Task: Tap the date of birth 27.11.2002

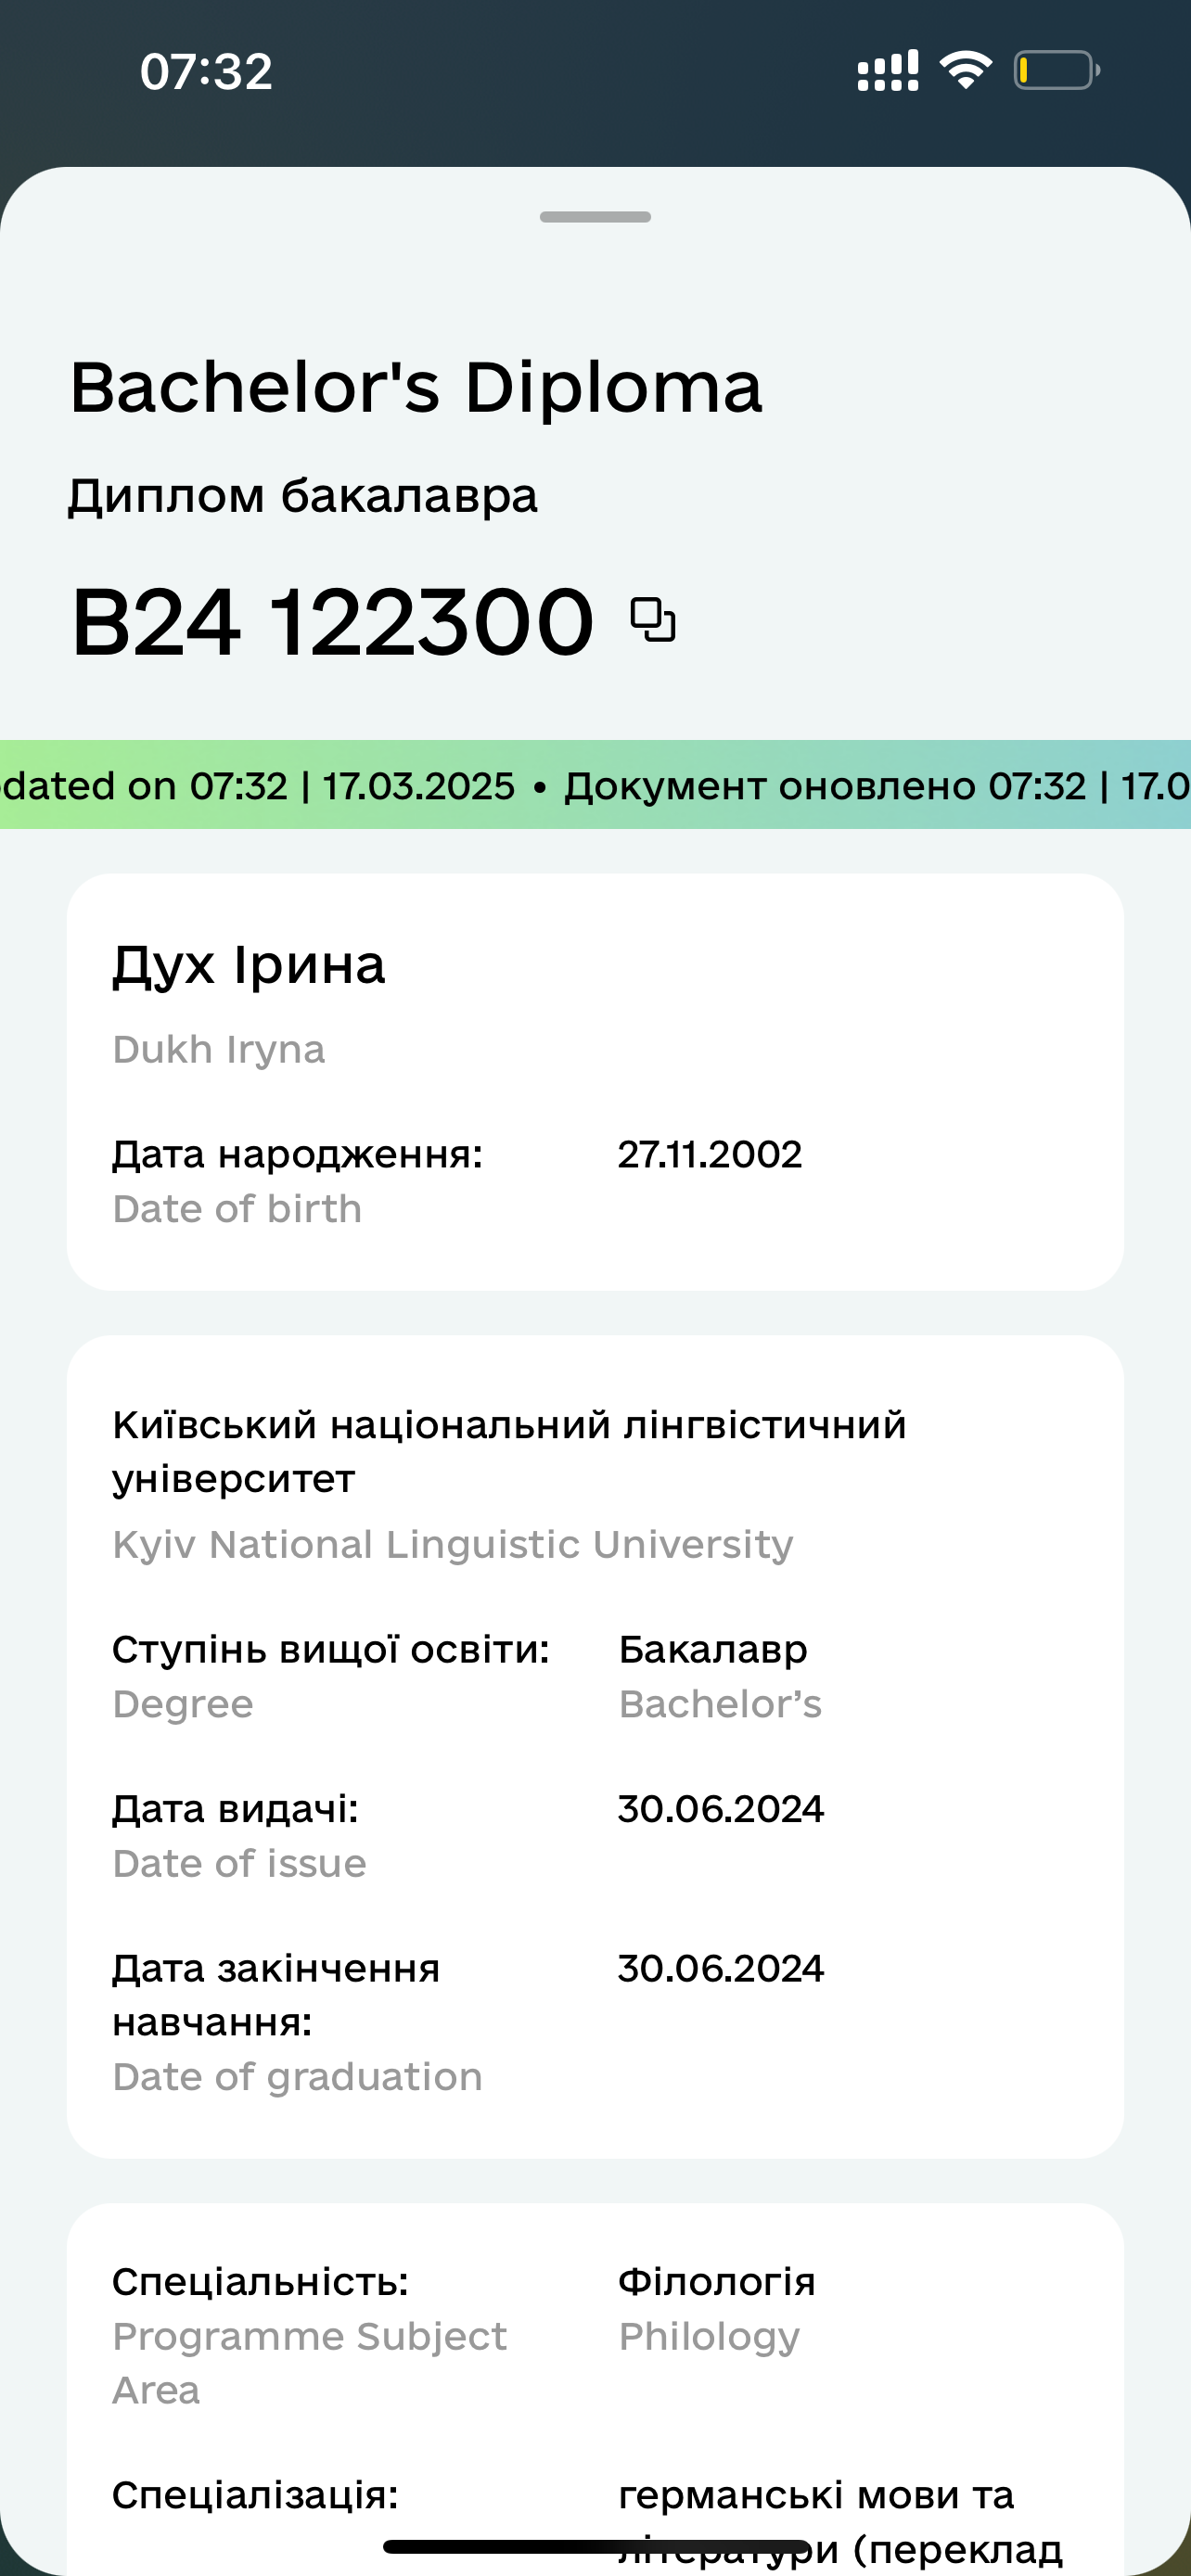Action: click(x=709, y=1154)
